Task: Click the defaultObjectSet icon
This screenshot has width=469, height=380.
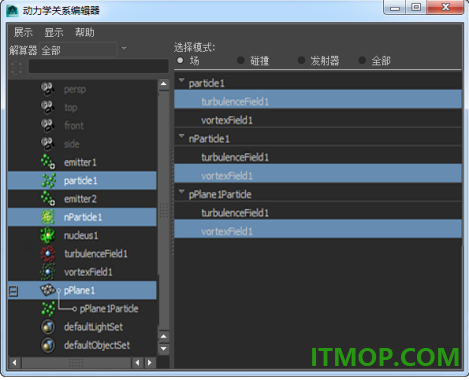Action: 48,345
